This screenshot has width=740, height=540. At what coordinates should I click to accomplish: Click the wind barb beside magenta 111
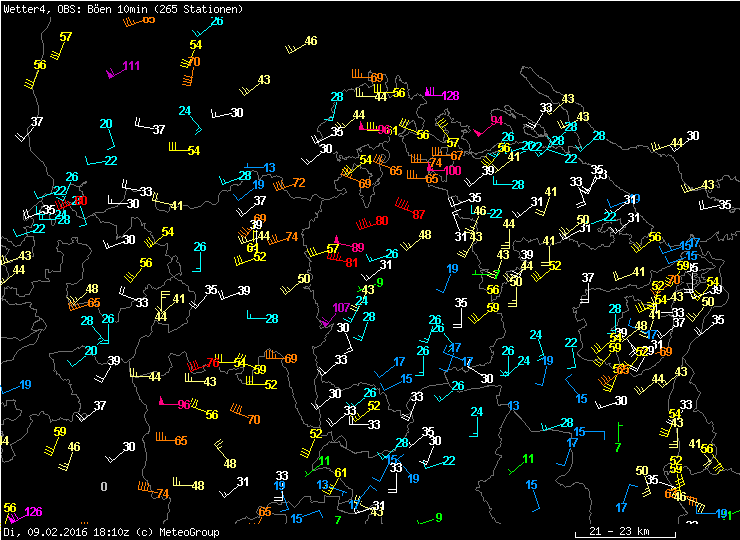tap(112, 72)
